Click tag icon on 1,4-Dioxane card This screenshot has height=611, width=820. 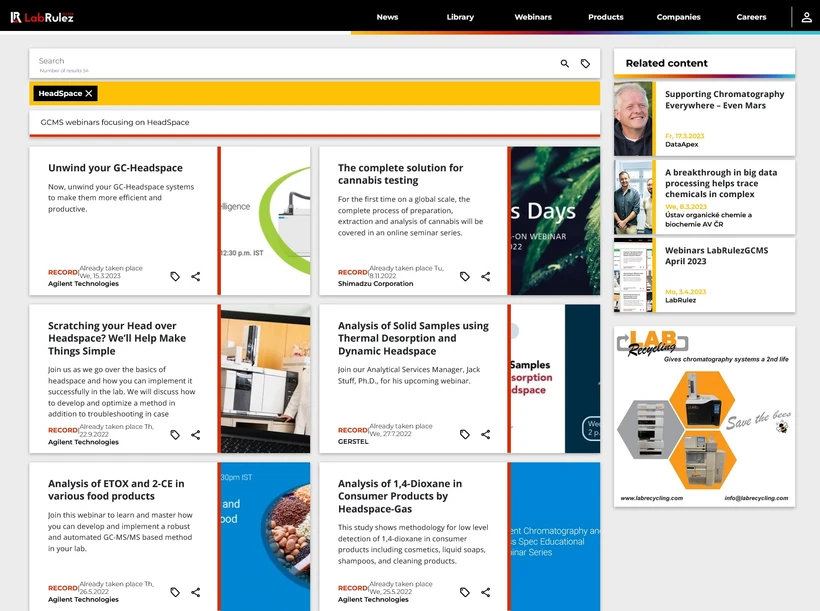pos(465,592)
